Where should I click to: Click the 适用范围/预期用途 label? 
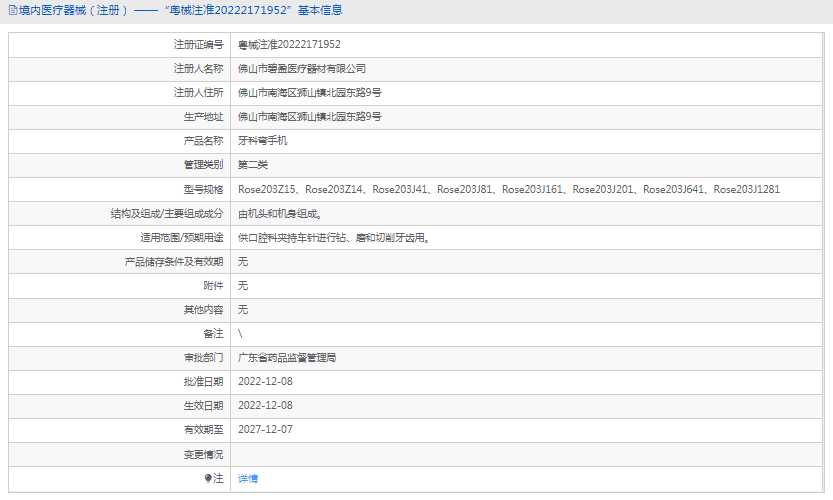182,238
